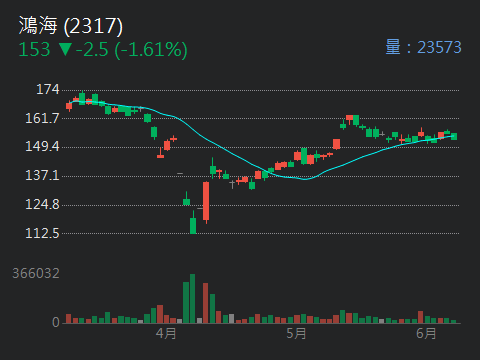Click the last green candlestick on the right
The width and height of the screenshot is (480, 360).
click(x=454, y=136)
